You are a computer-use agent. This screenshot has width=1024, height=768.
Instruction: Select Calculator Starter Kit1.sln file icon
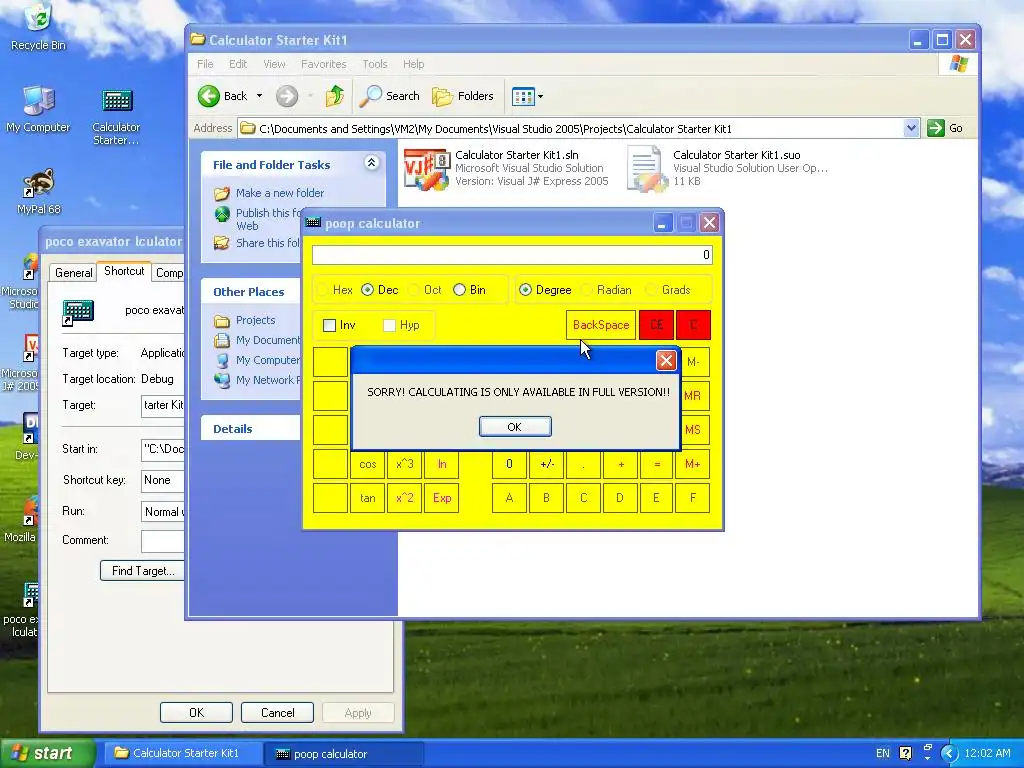(x=426, y=168)
